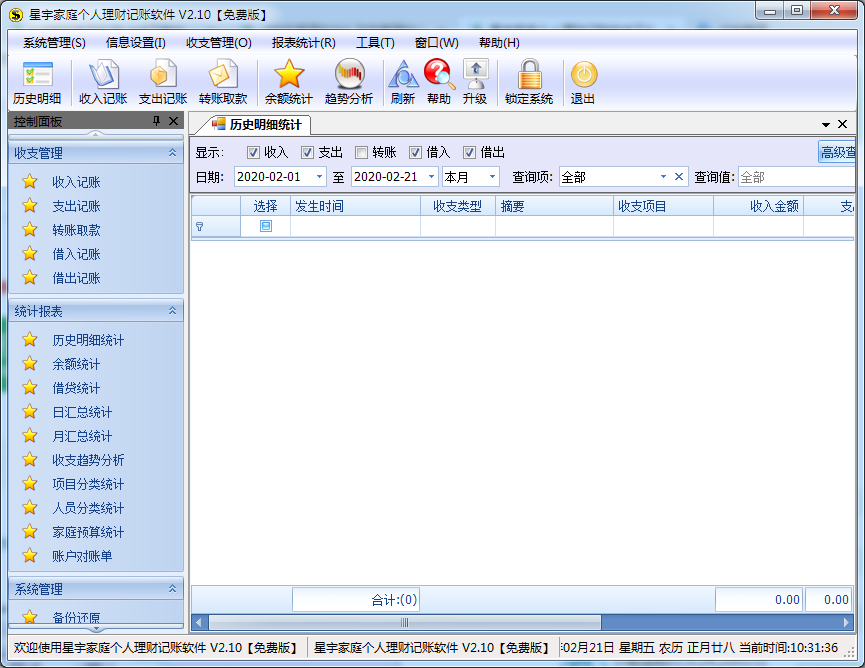Open the 查询项 全部 dropdown
Image resolution: width=865 pixels, height=668 pixels.
pyautogui.click(x=663, y=177)
